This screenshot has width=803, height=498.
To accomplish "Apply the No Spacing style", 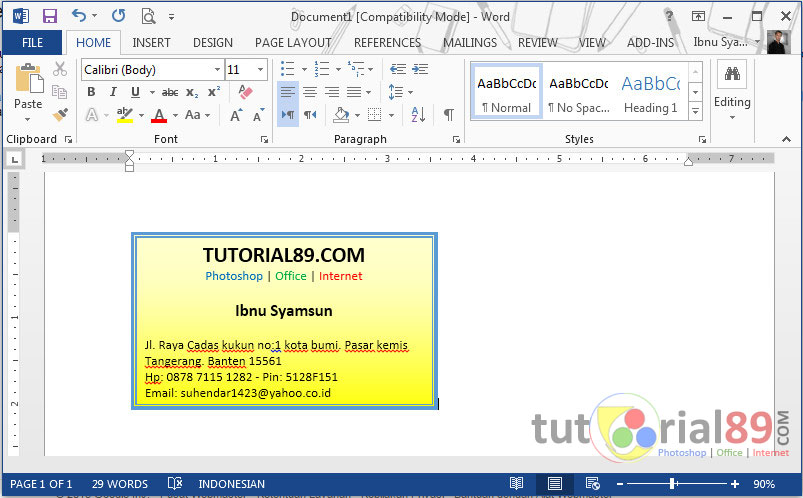I will coord(579,92).
